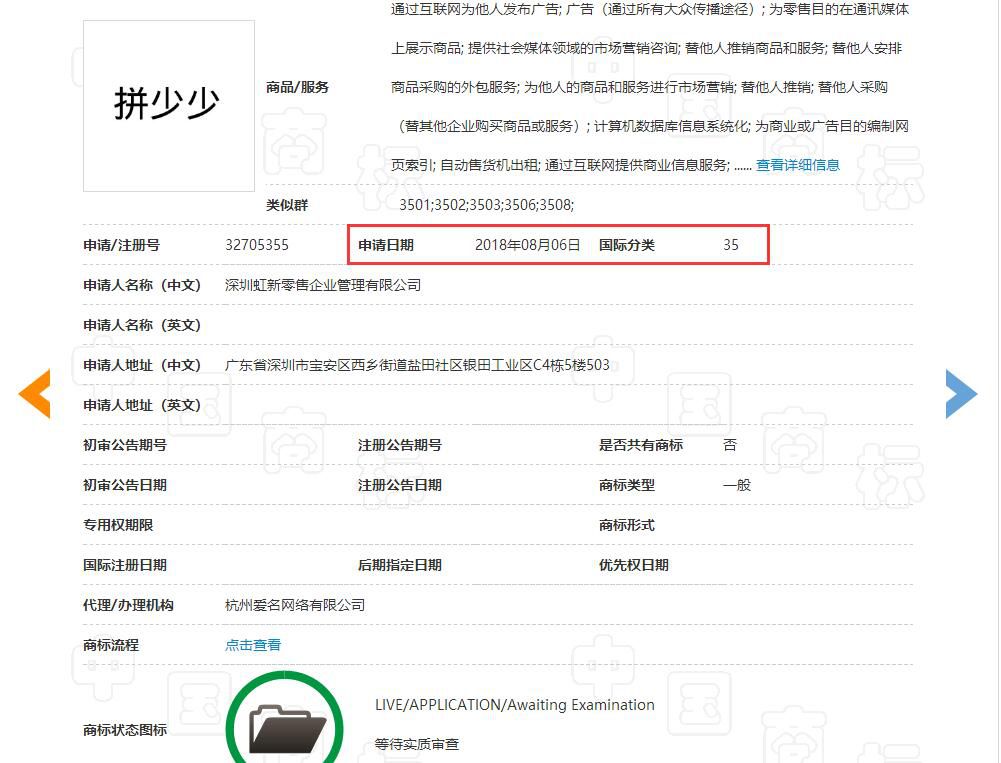Click the trademark type value 一般

pyautogui.click(x=737, y=485)
